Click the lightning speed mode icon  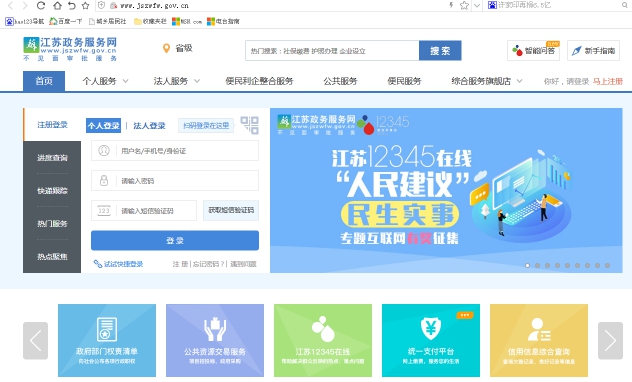451,5
